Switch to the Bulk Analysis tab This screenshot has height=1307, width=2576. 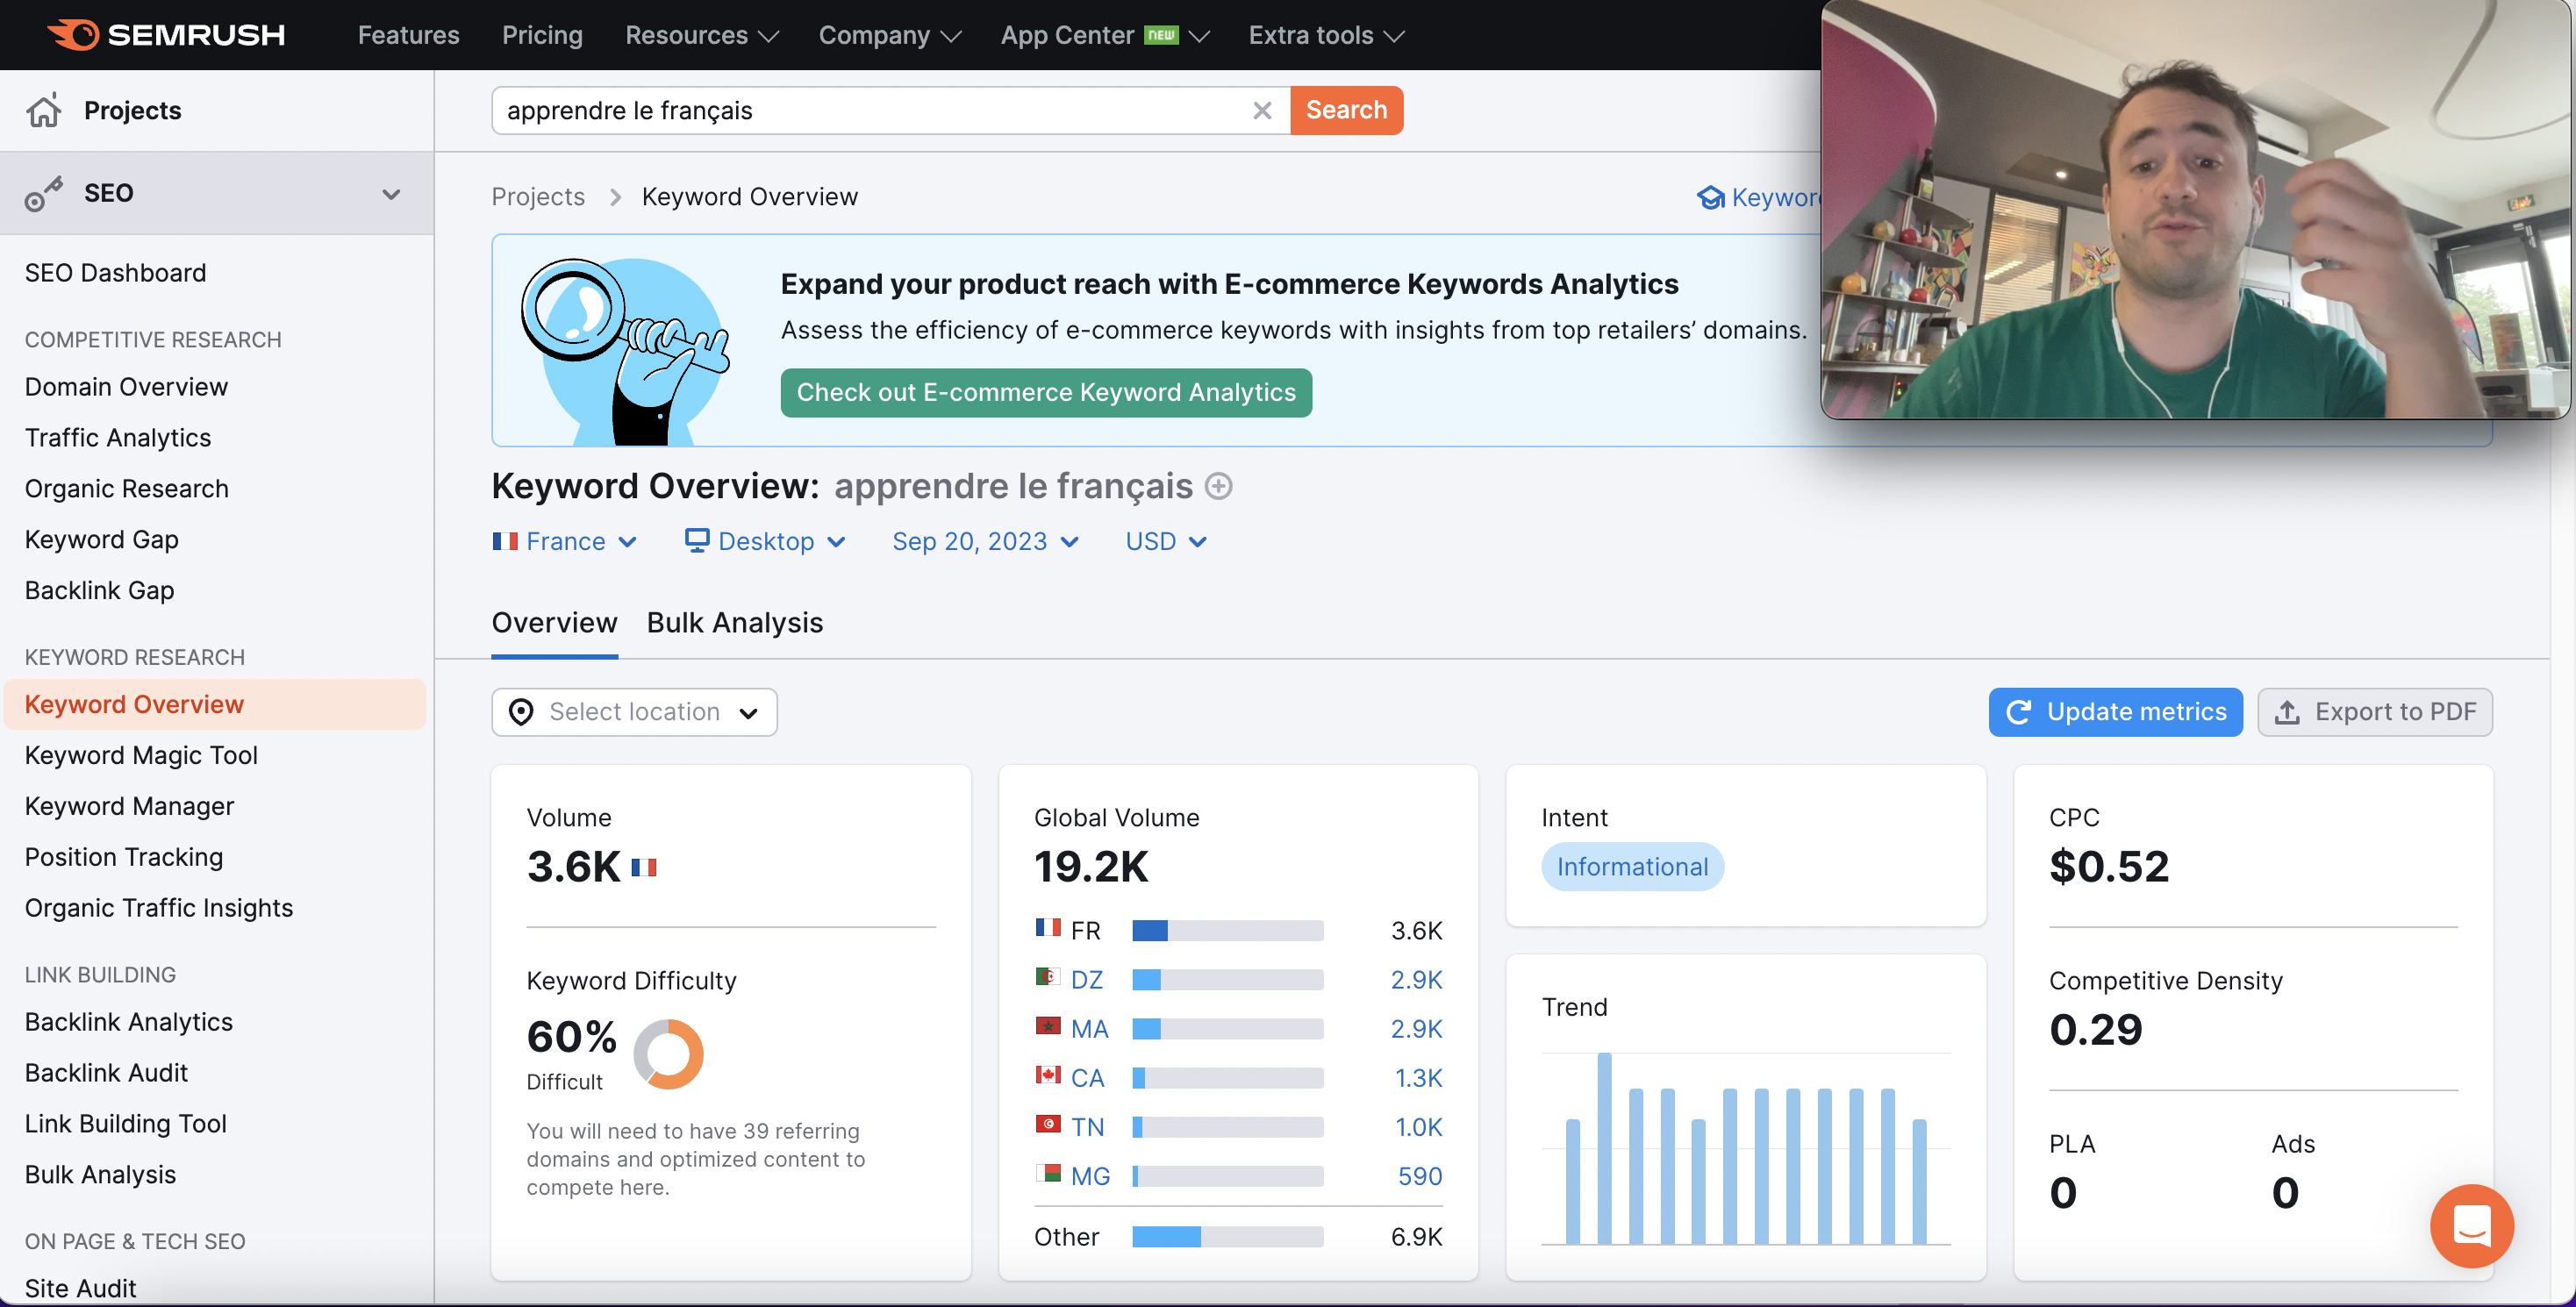pos(734,623)
